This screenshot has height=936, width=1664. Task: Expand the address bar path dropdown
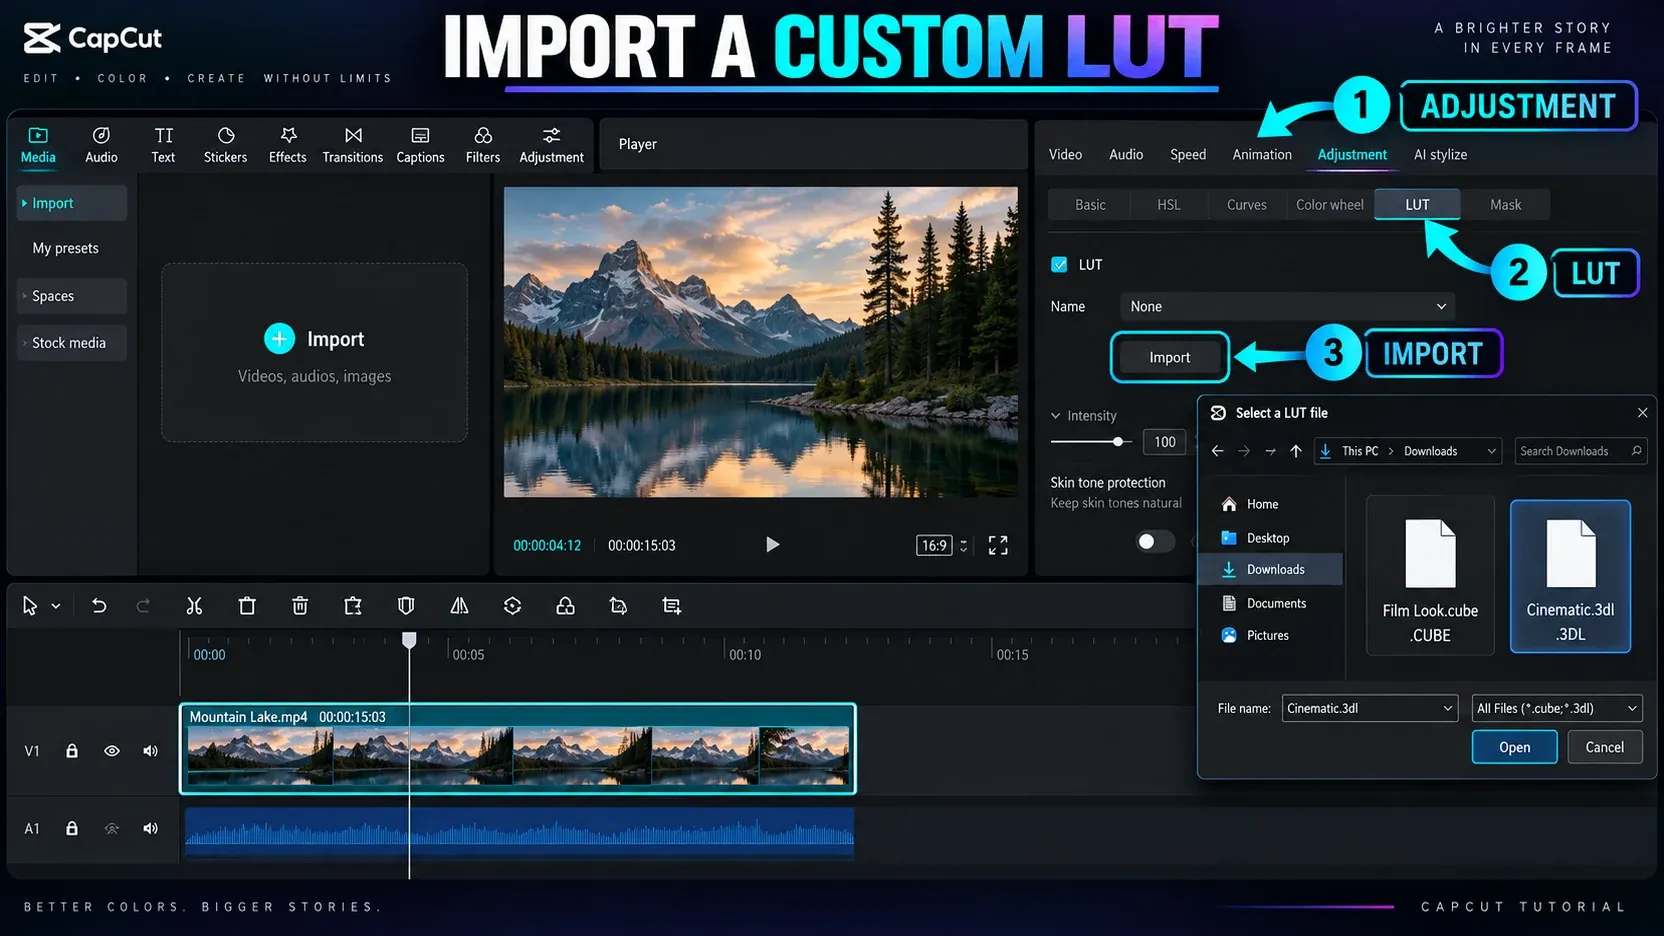[x=1491, y=451]
